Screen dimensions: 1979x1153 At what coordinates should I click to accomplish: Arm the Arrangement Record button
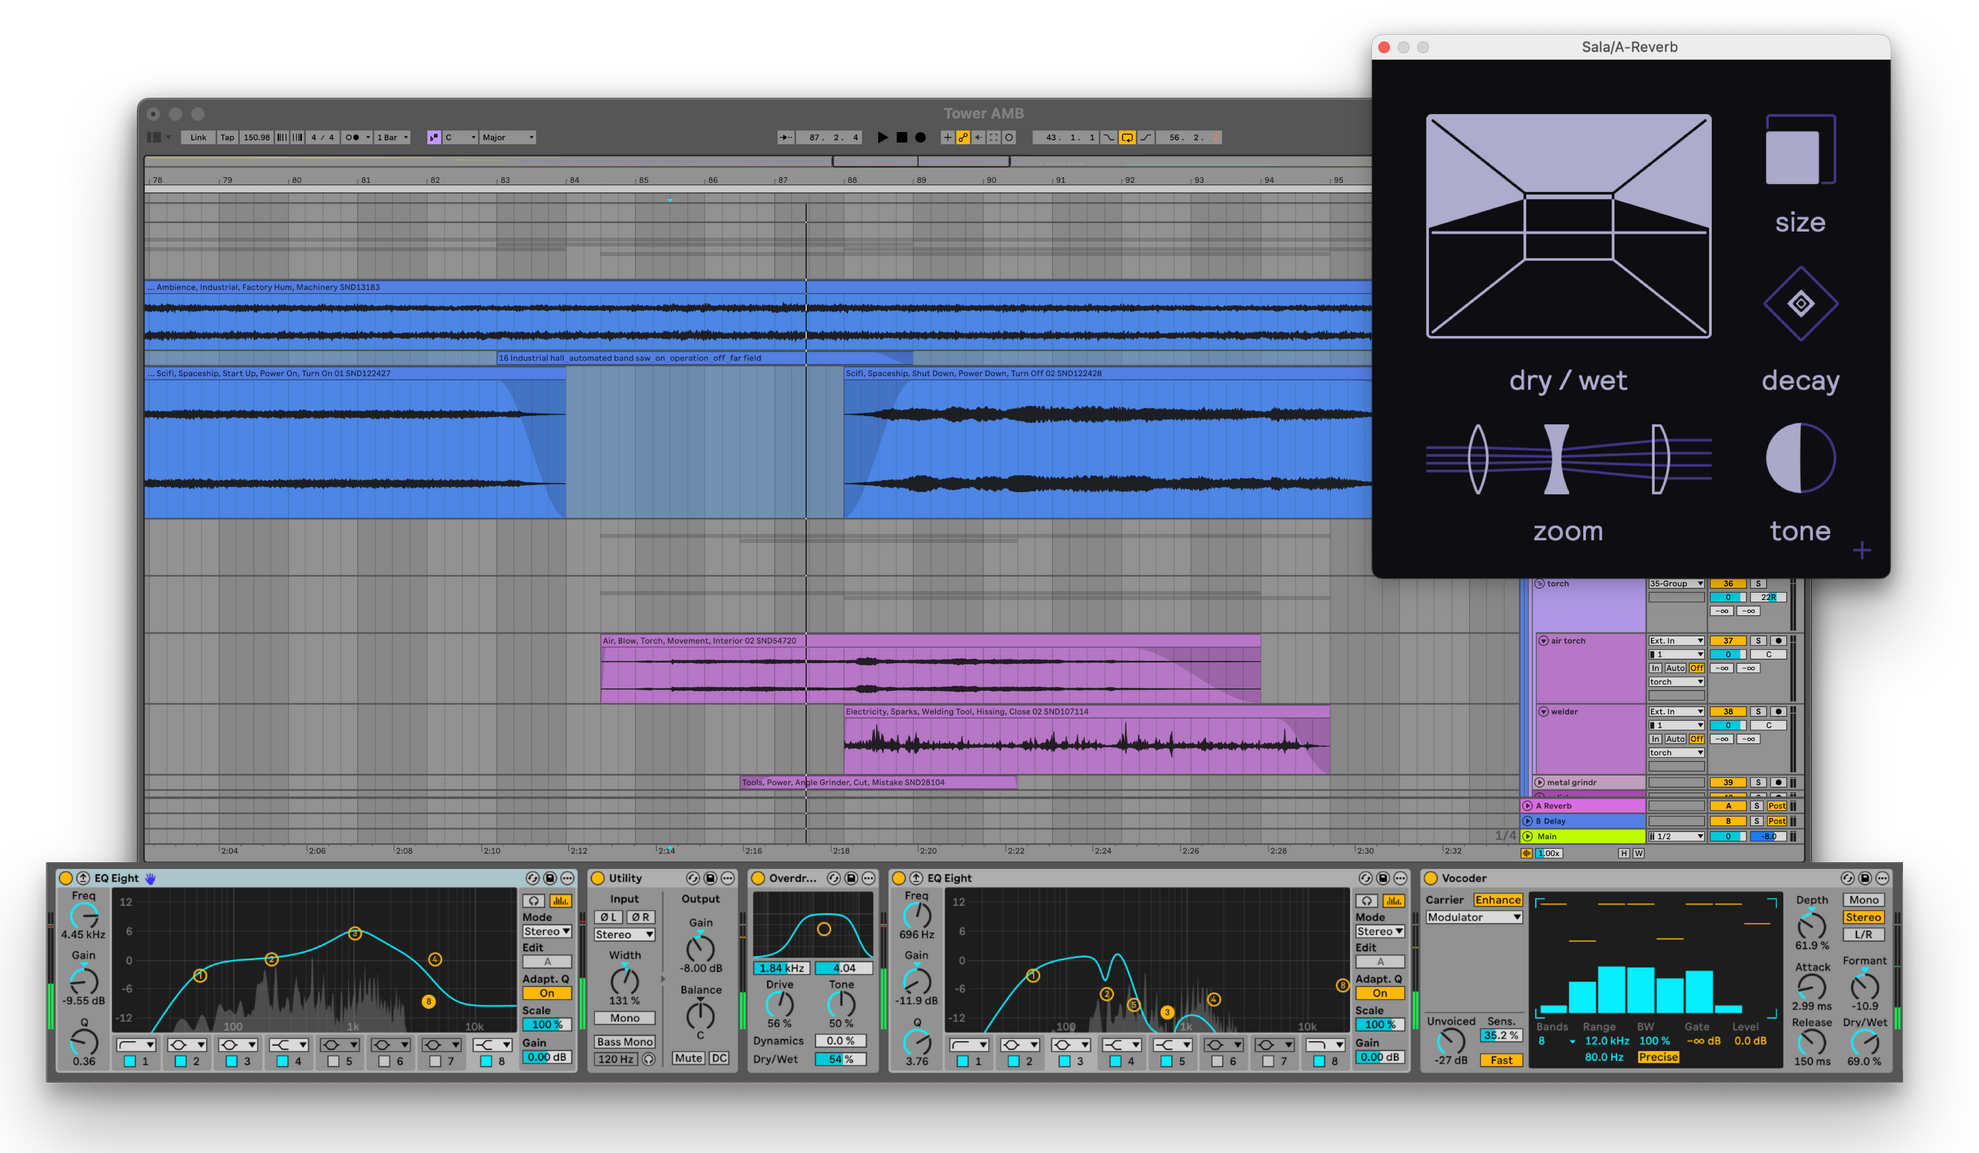[920, 138]
